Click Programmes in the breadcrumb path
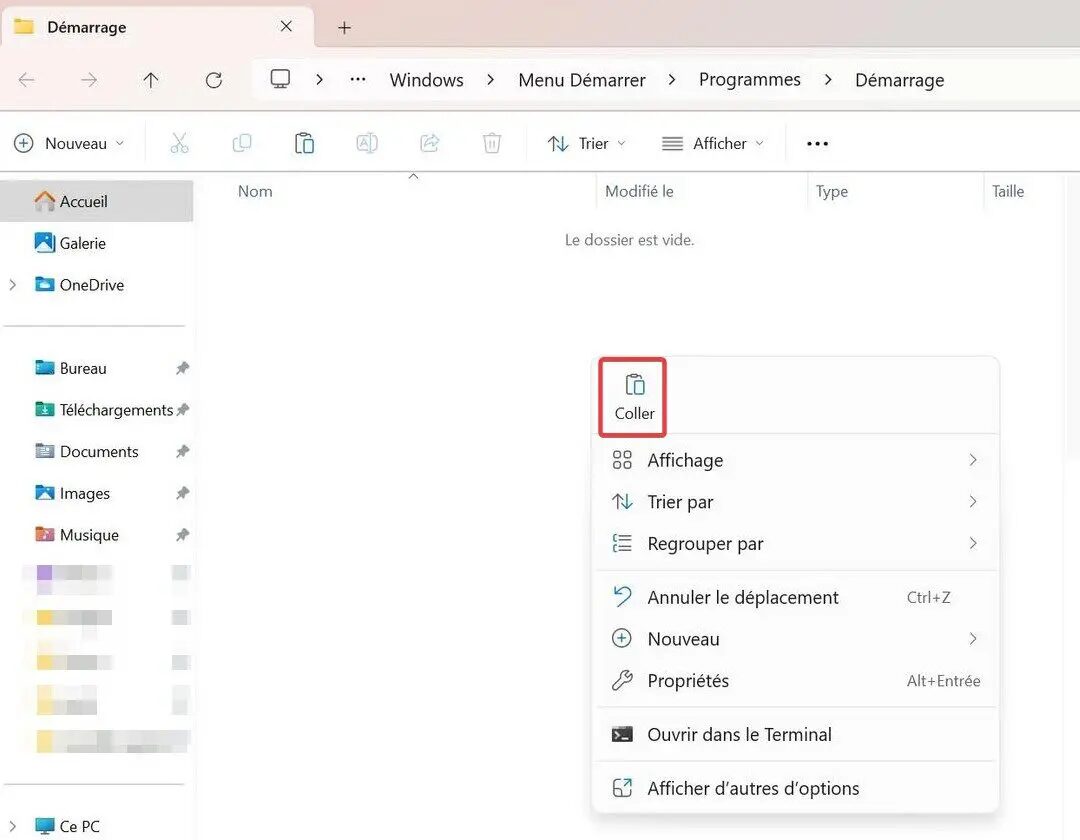This screenshot has height=840, width=1080. pyautogui.click(x=749, y=80)
